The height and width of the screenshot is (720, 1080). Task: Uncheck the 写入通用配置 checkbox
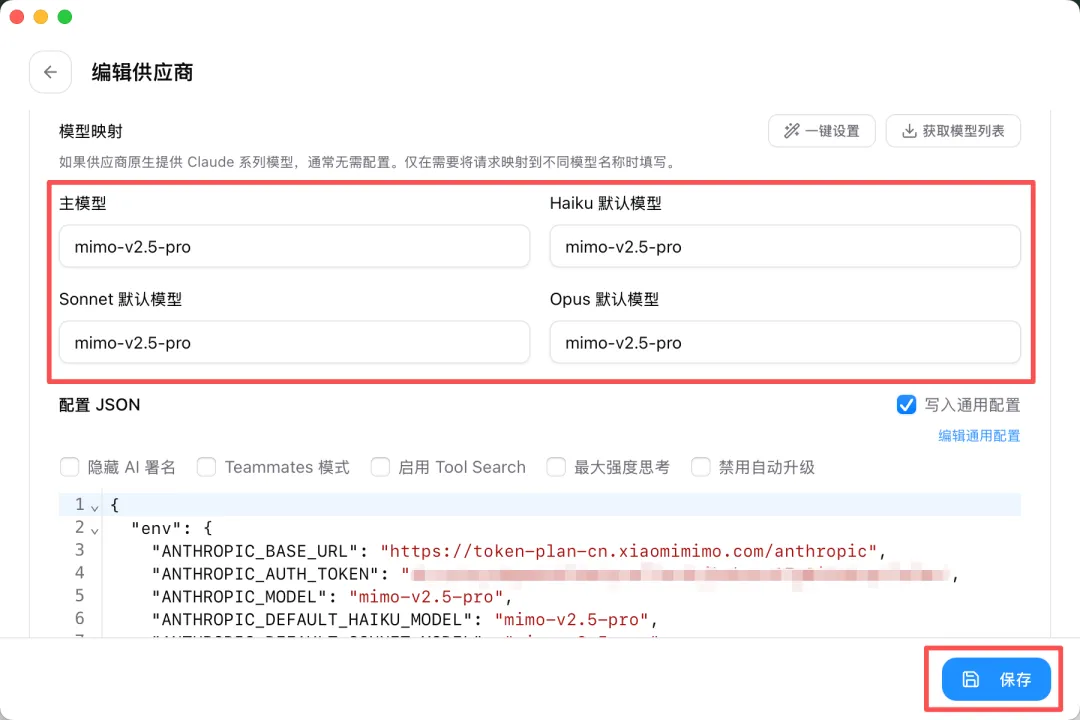(906, 405)
